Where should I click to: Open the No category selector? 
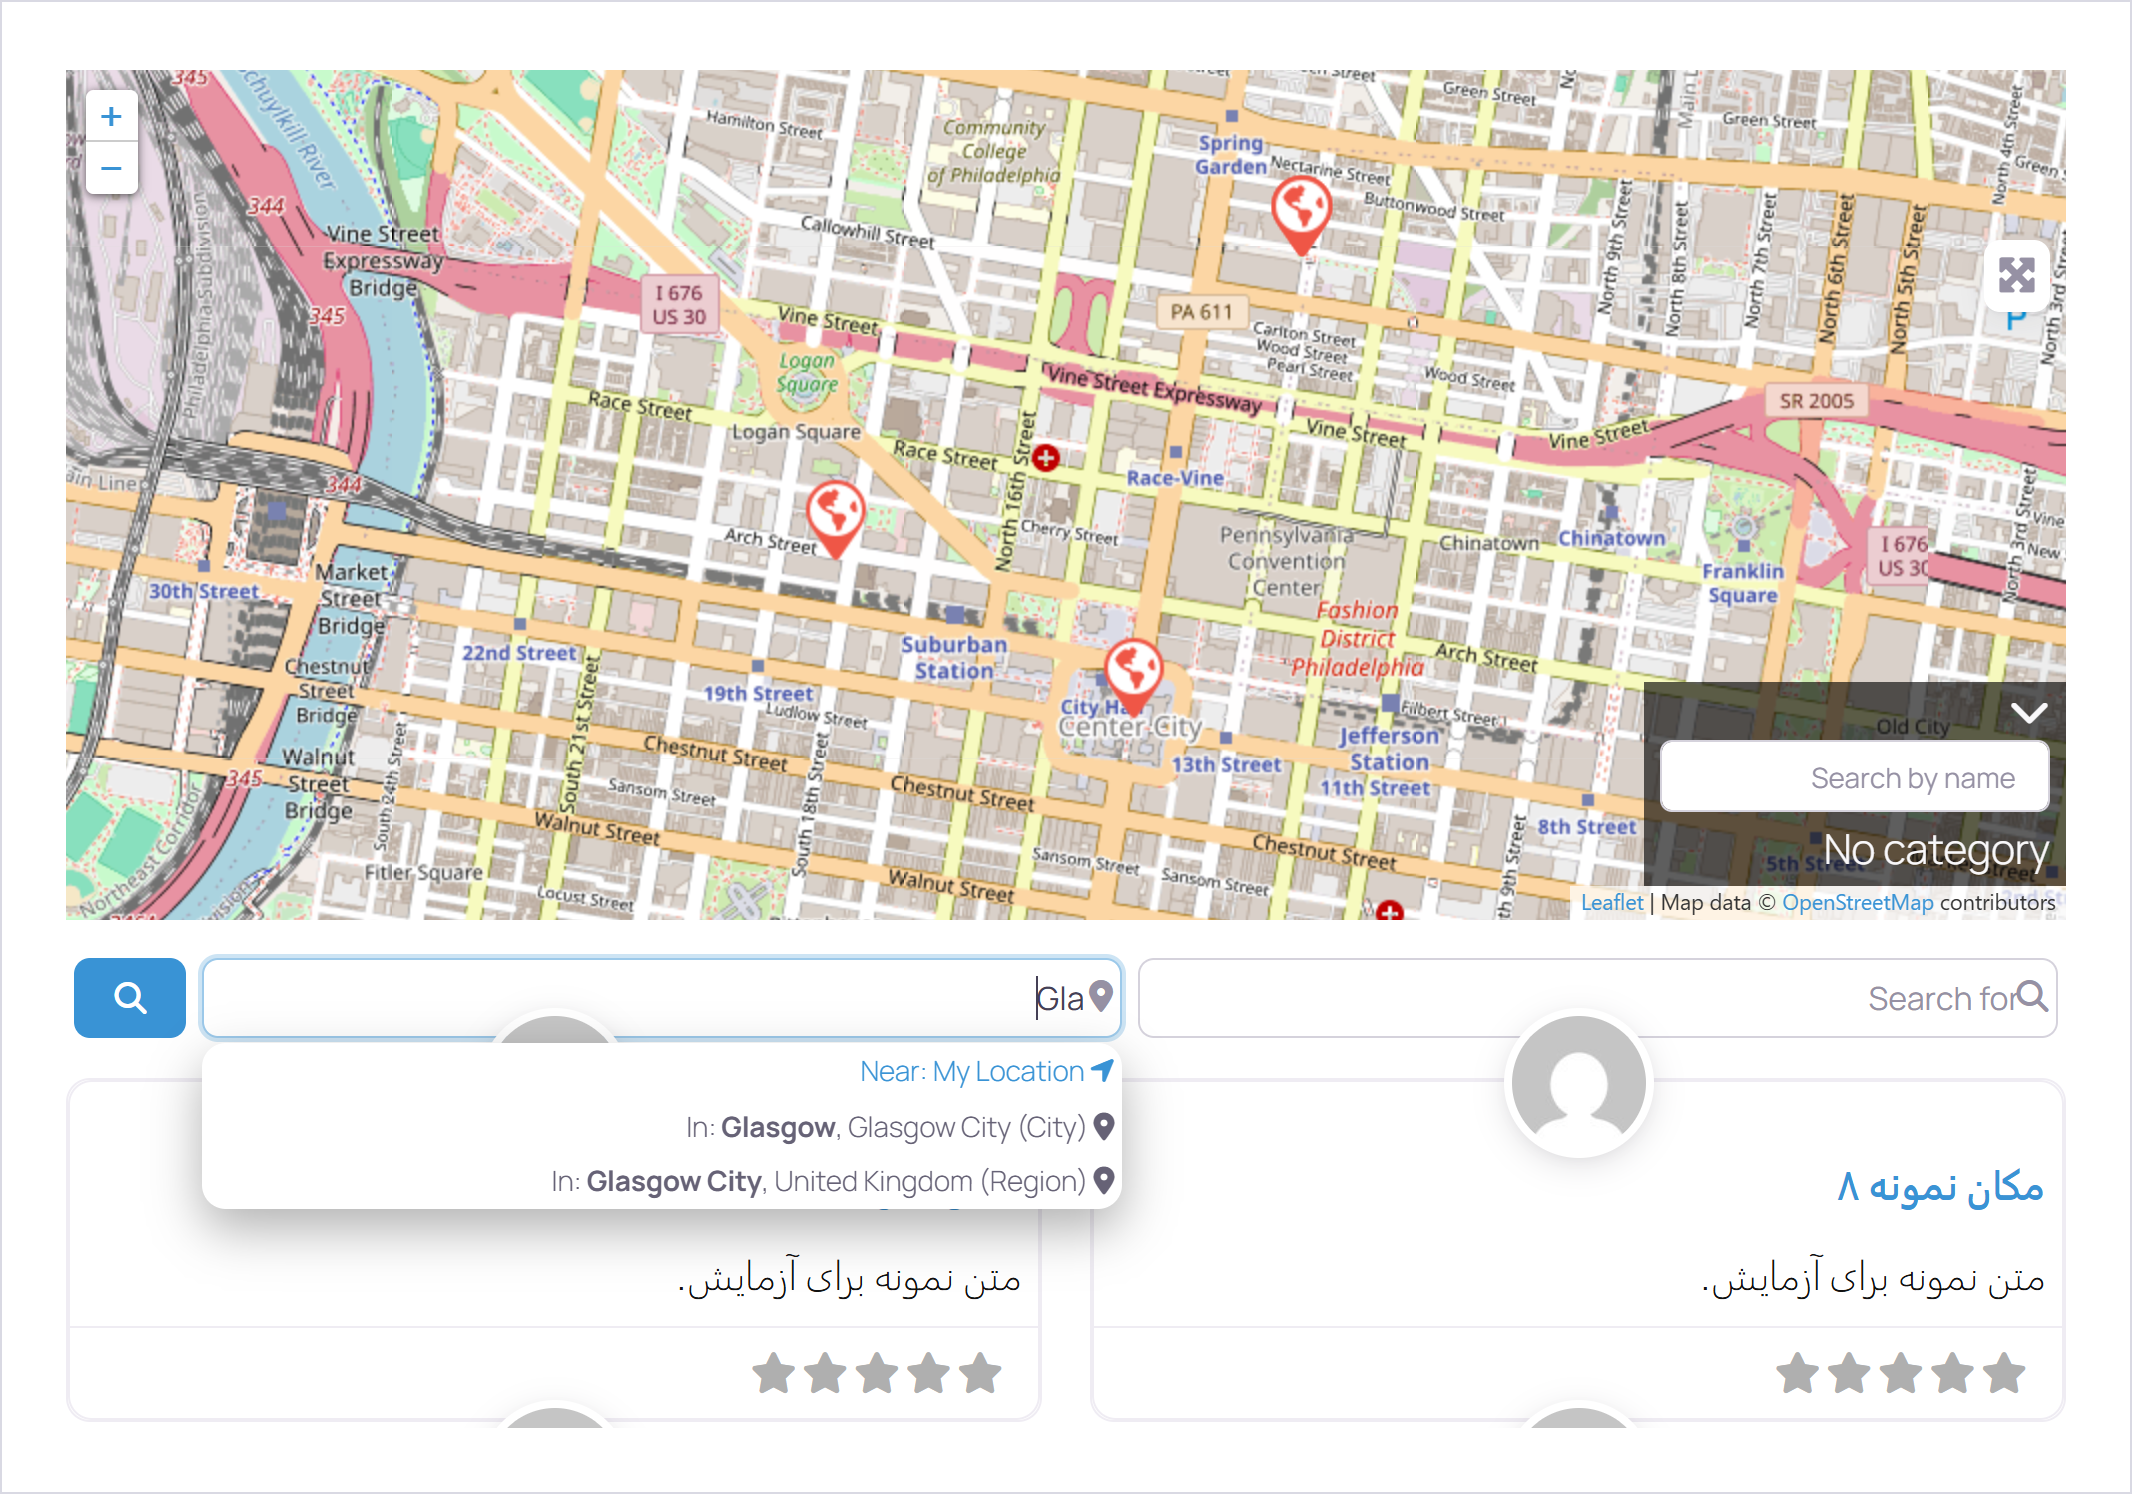click(1936, 849)
